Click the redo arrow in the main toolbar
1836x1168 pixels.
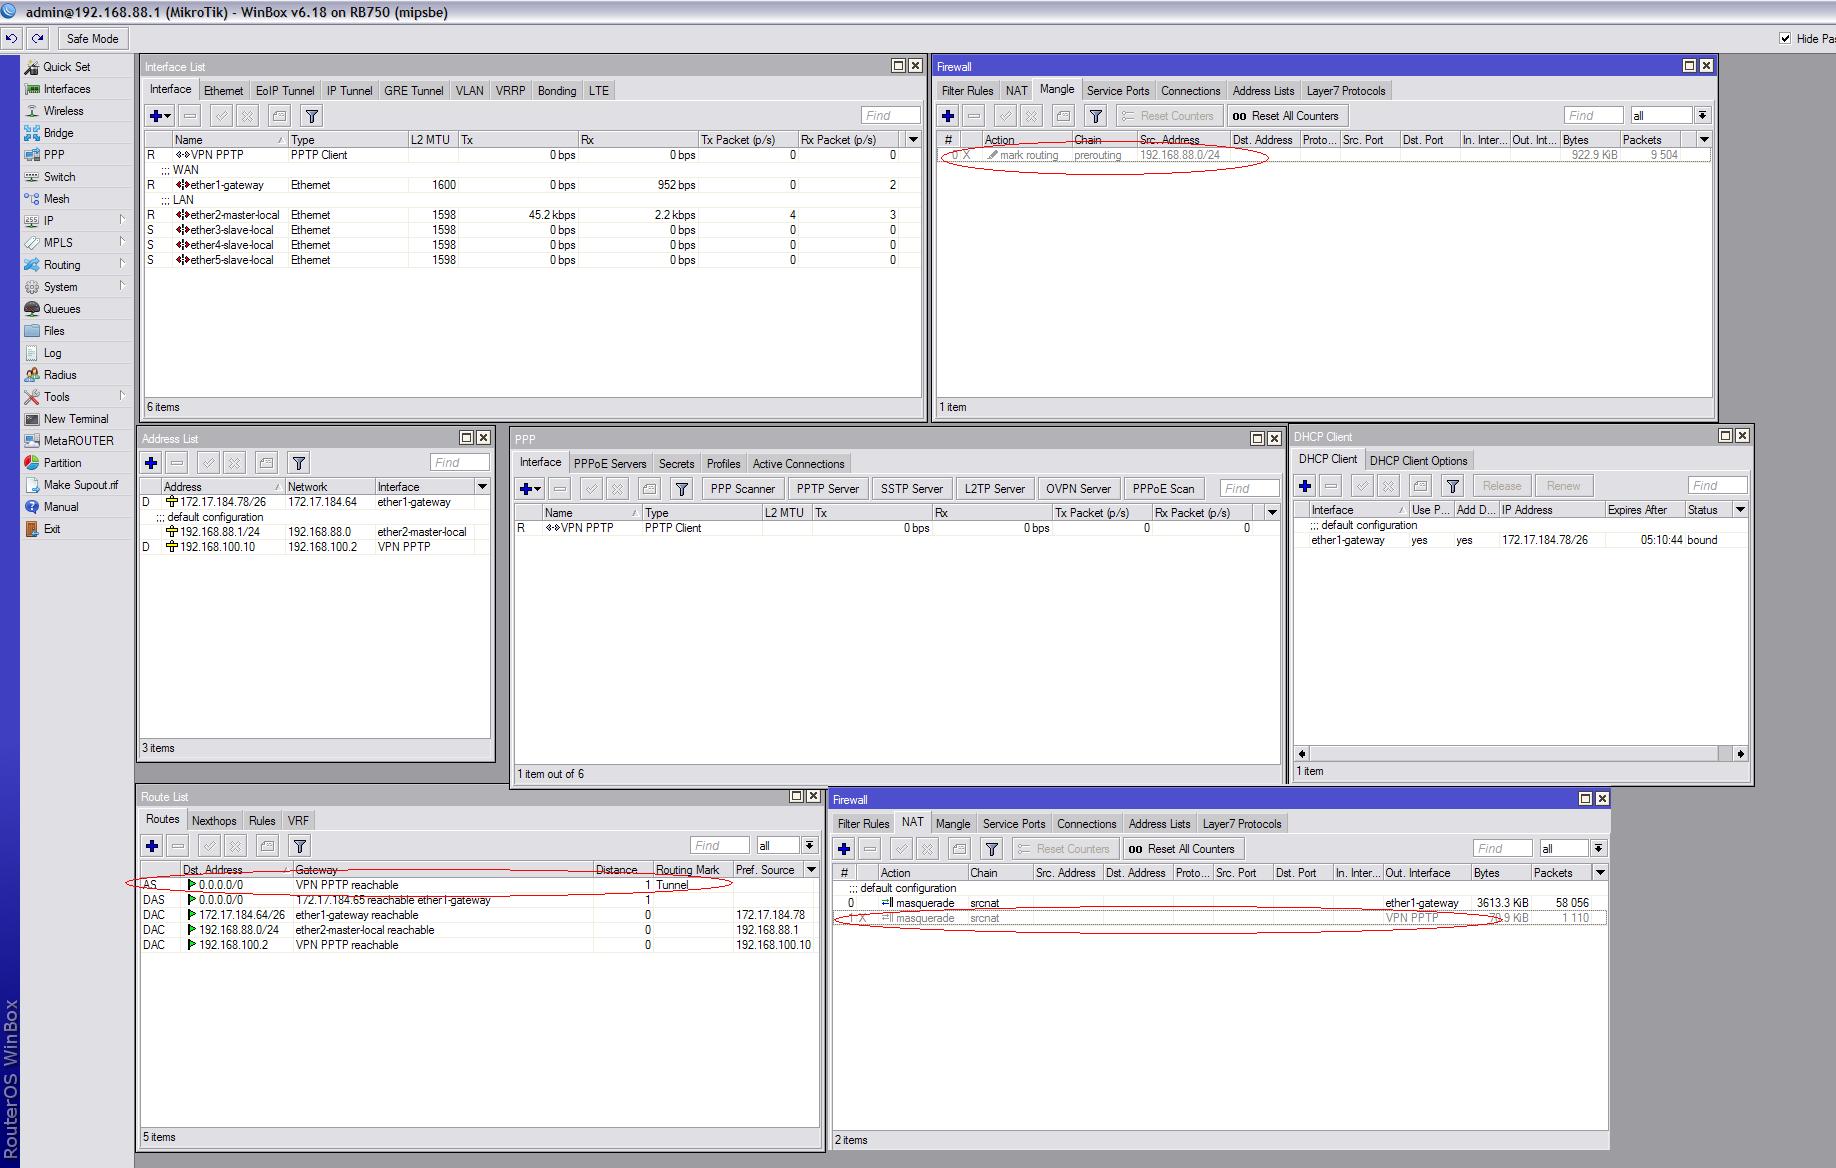37,39
